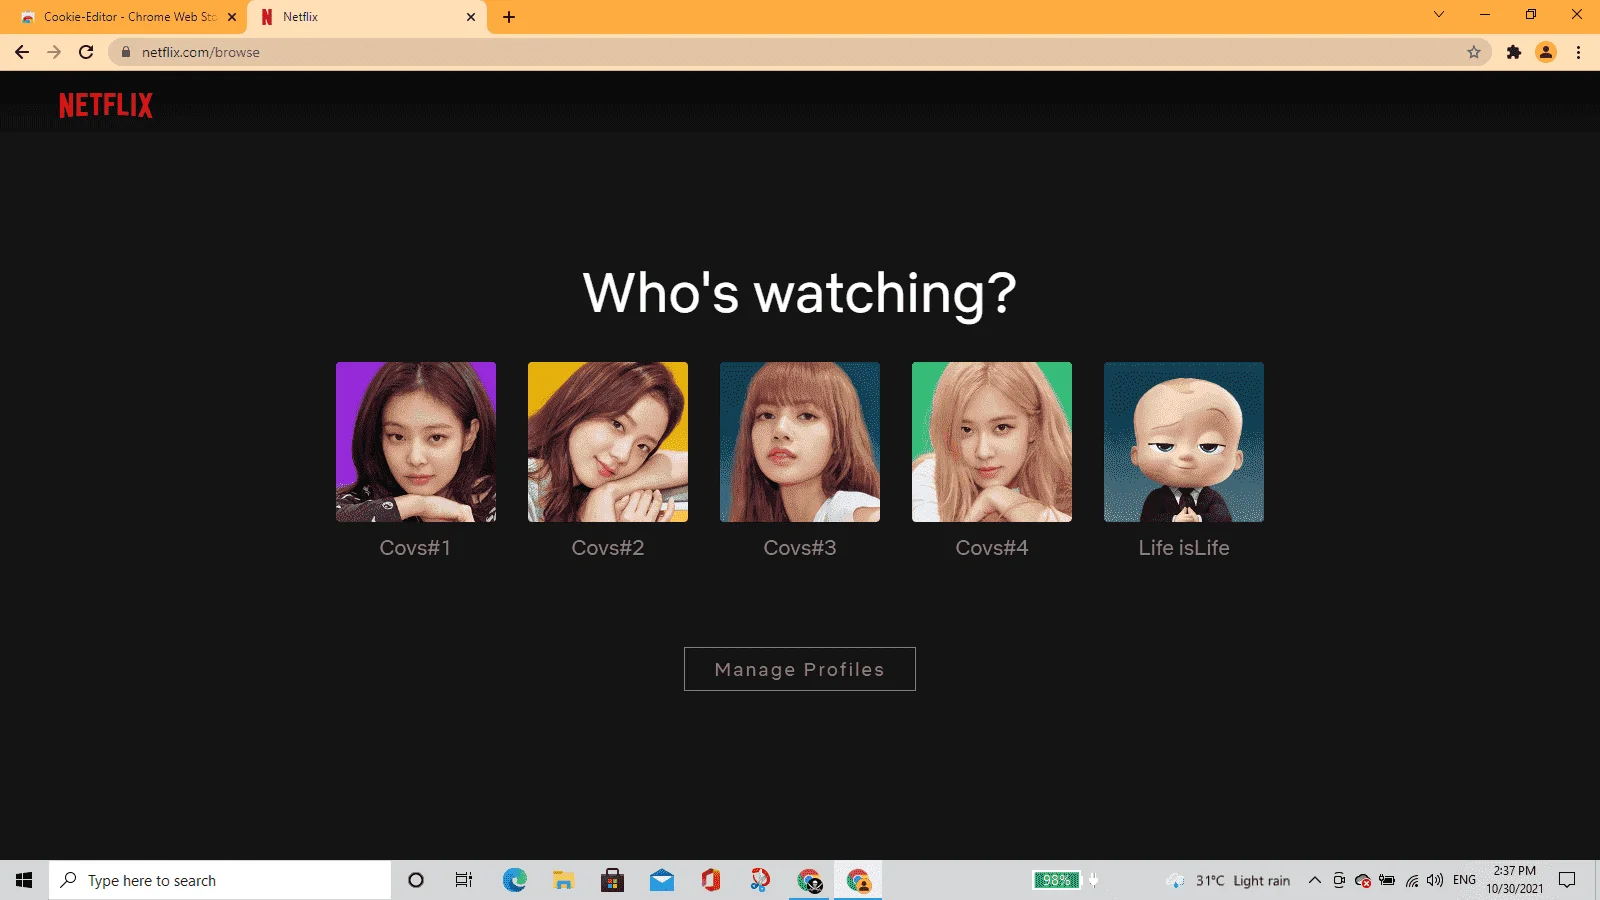The height and width of the screenshot is (900, 1600).
Task: Open Microsoft Store from the taskbar
Action: pos(612,880)
